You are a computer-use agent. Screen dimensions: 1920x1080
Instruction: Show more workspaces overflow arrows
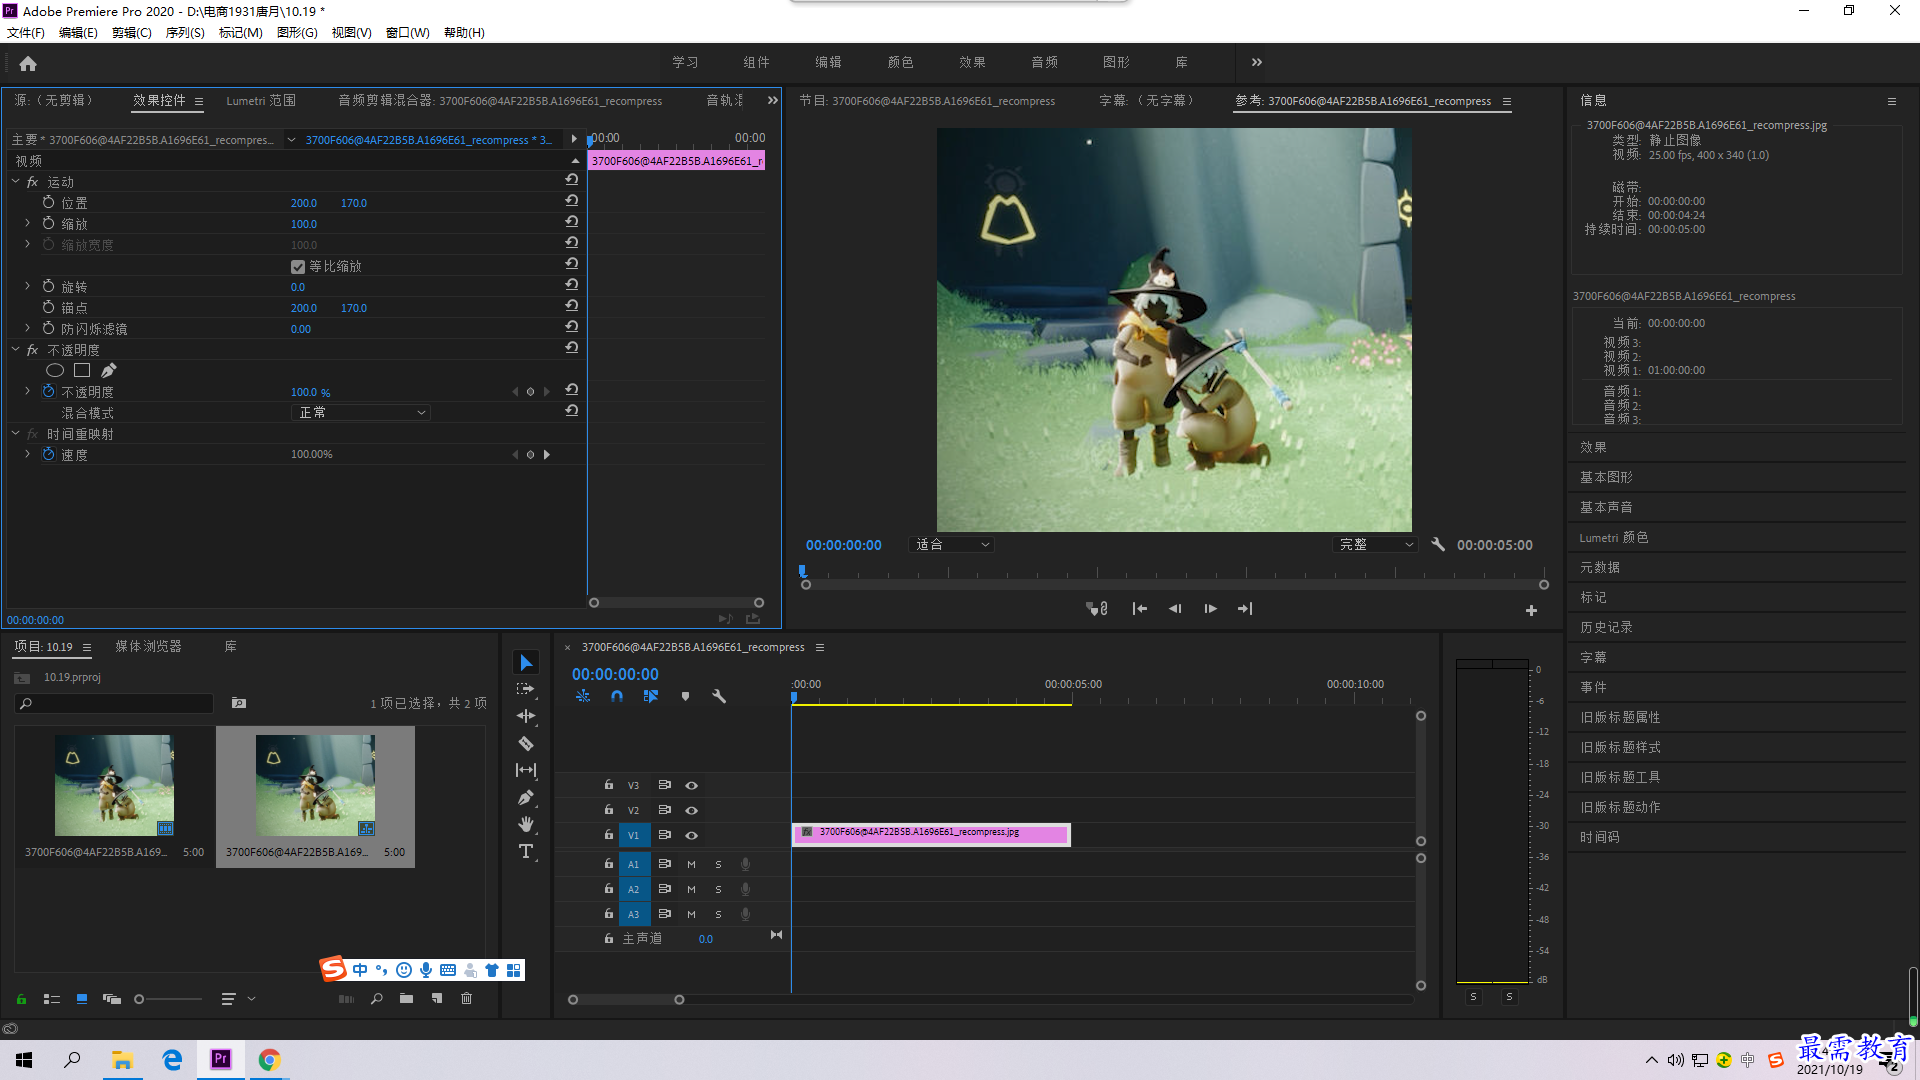[1256, 62]
